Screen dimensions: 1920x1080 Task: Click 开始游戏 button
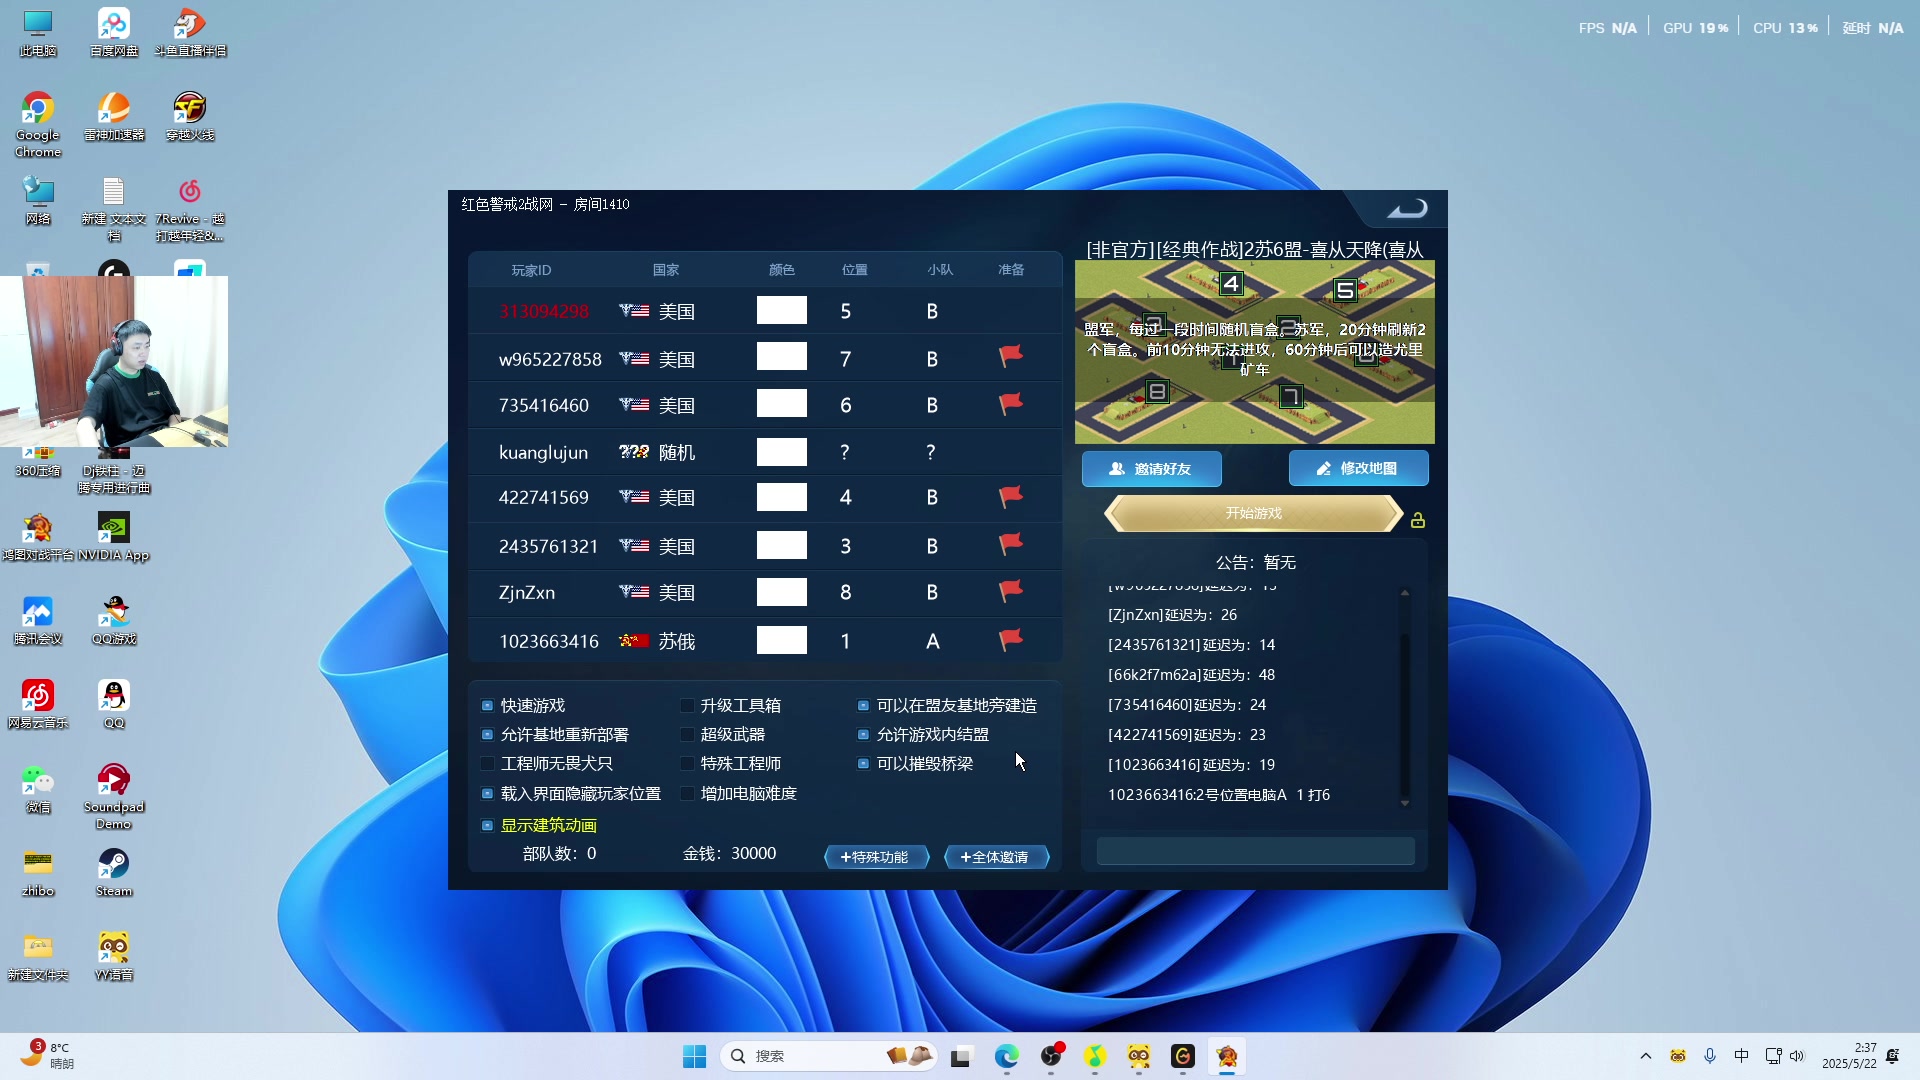(x=1254, y=513)
